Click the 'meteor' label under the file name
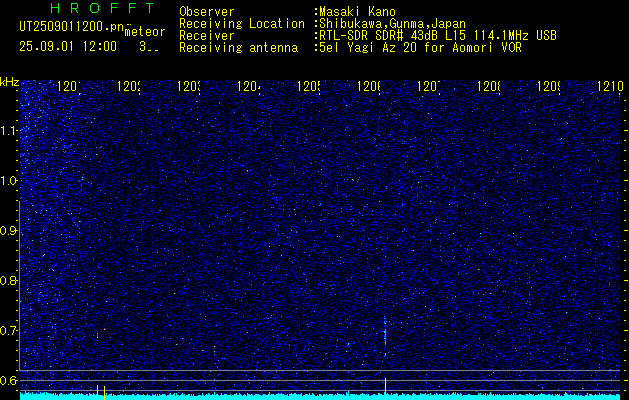This screenshot has height=400, width=629. (145, 32)
